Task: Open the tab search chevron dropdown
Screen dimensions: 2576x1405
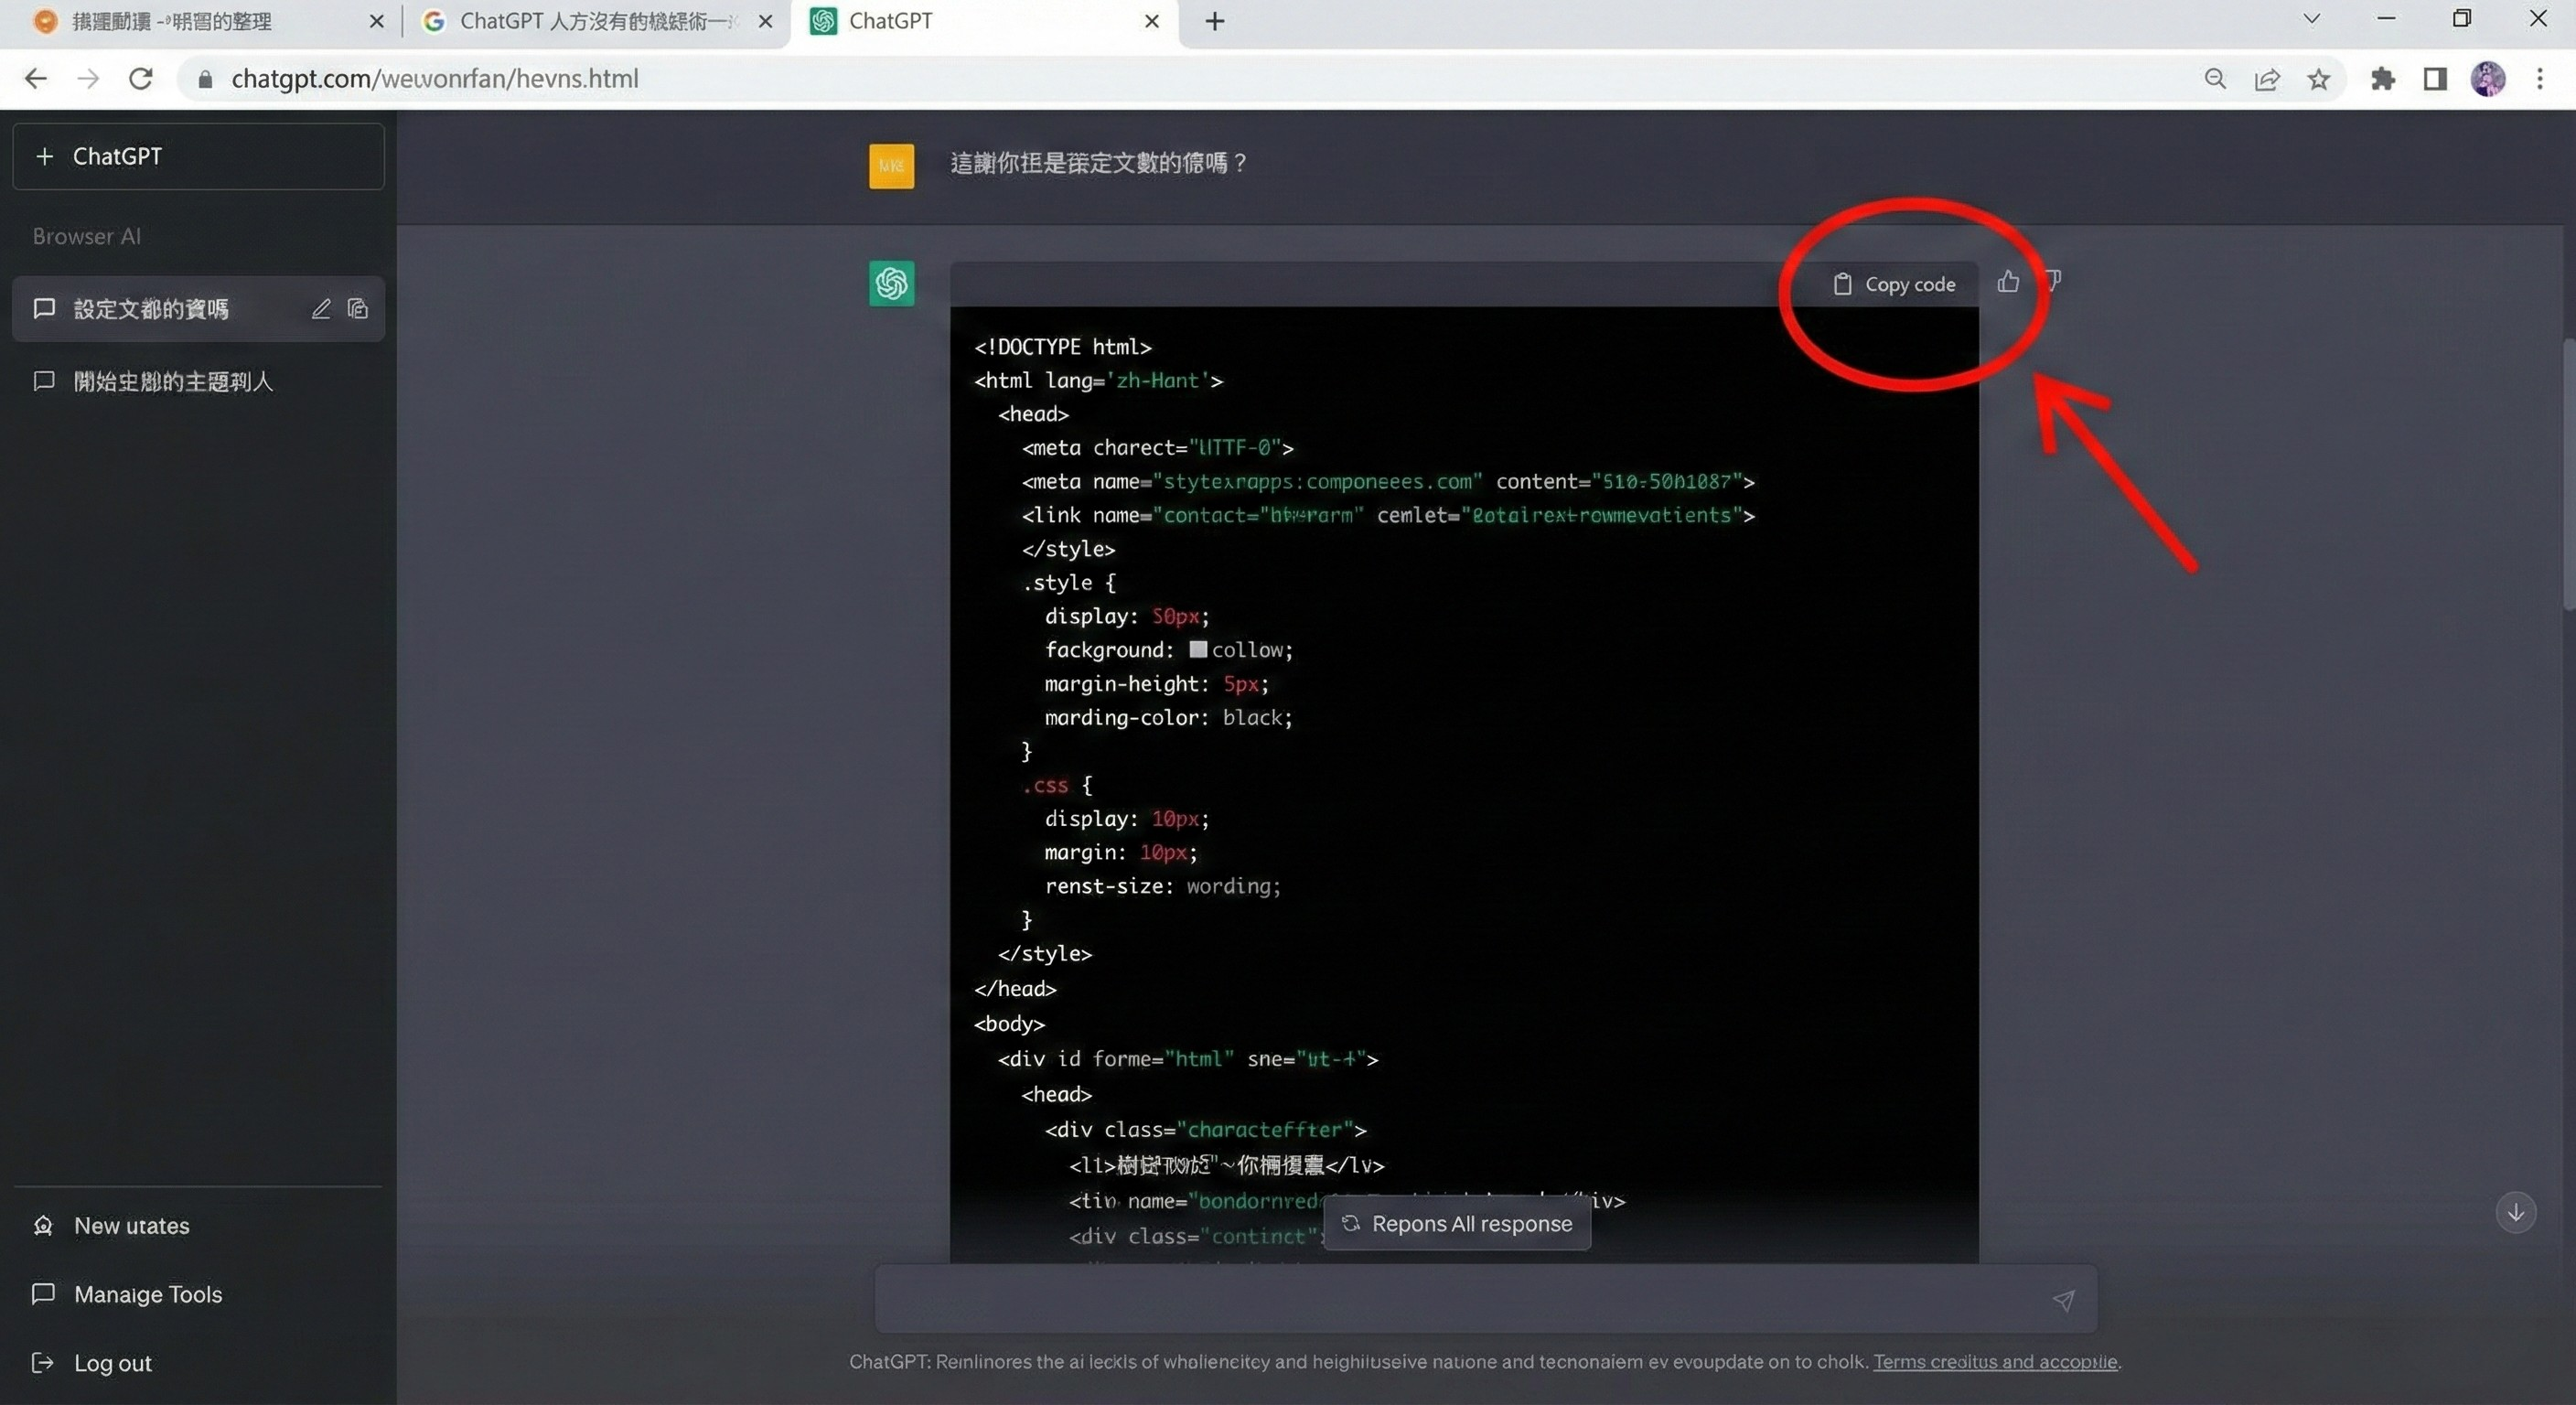Action: [x=2311, y=19]
